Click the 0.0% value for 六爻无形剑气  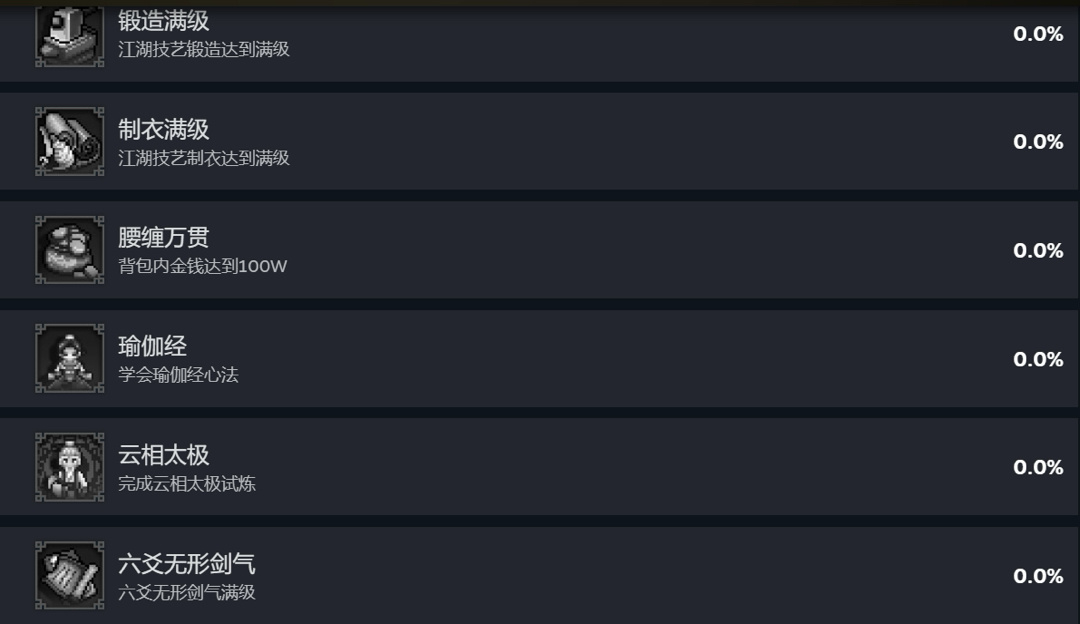pos(1038,576)
